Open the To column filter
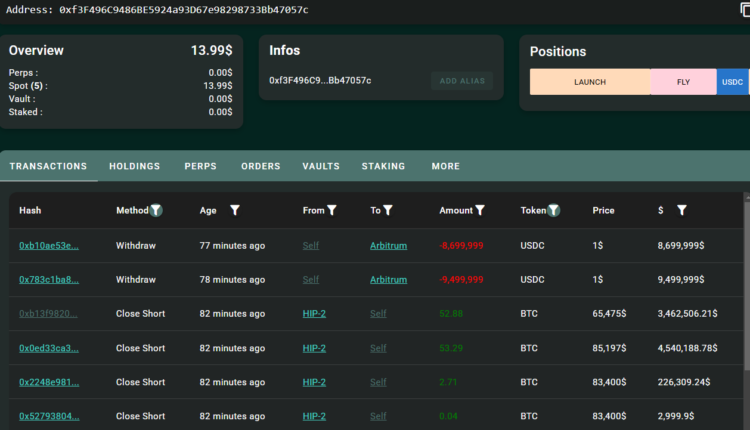The width and height of the screenshot is (750, 430). [388, 211]
